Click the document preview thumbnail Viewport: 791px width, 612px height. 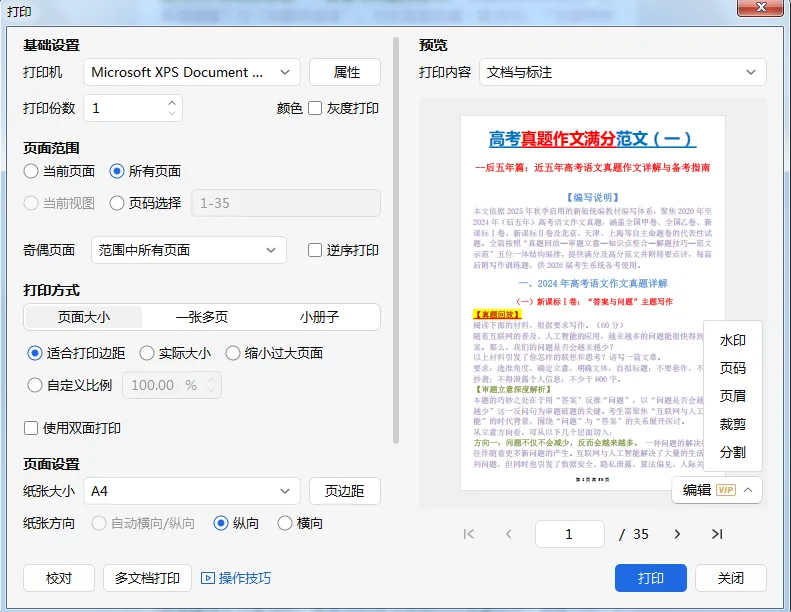[x=593, y=303]
